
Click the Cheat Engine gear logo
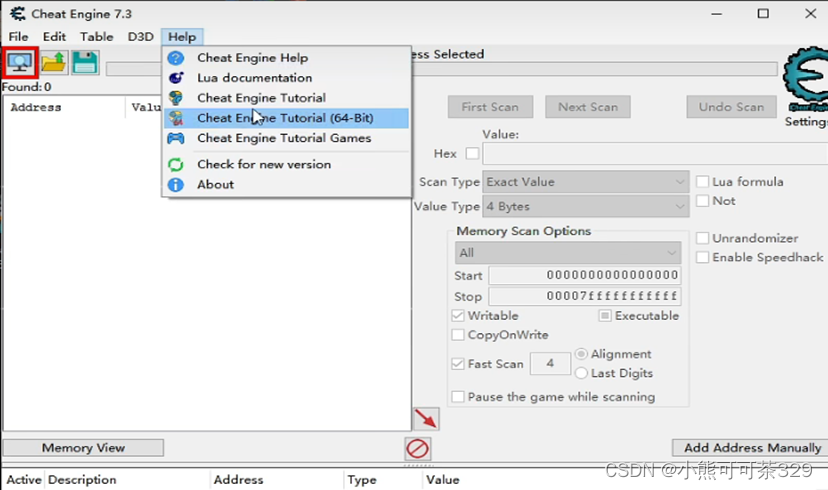[x=805, y=79]
